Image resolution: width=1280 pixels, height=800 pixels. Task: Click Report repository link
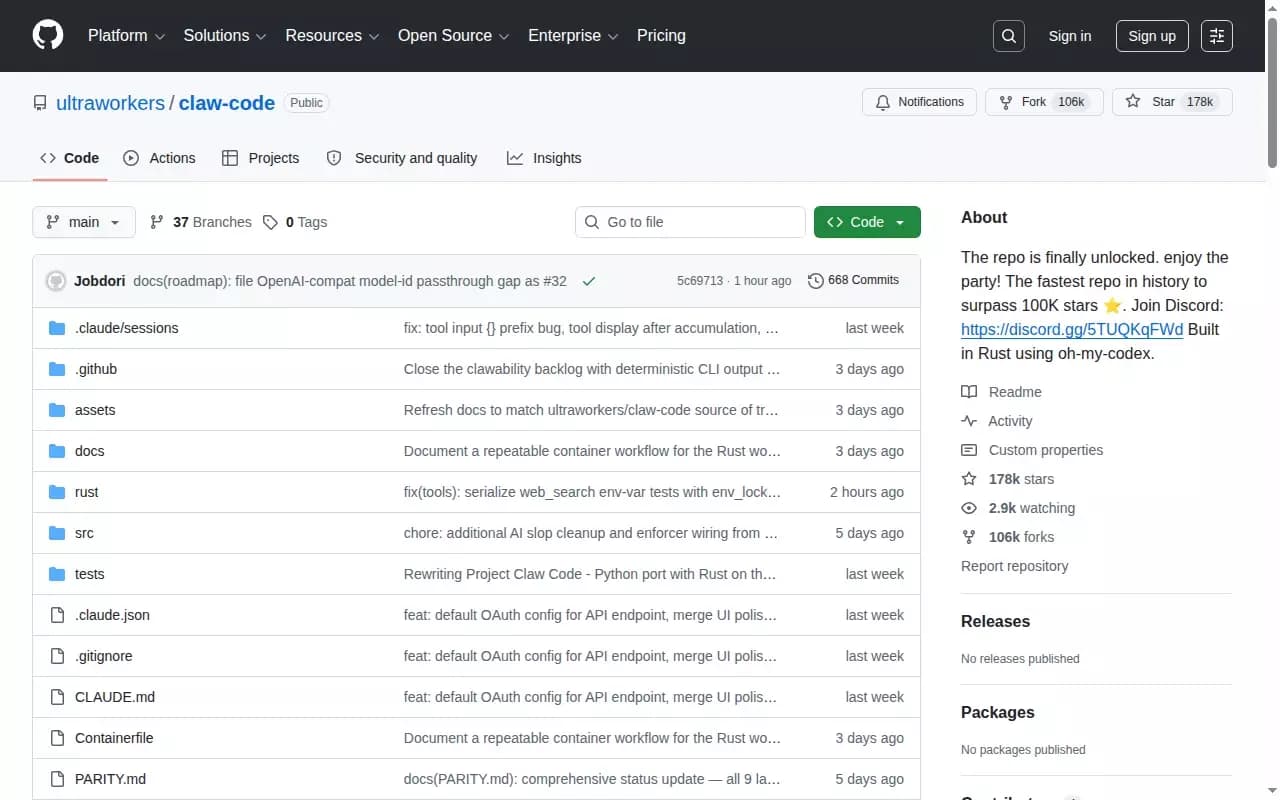[x=1014, y=566]
